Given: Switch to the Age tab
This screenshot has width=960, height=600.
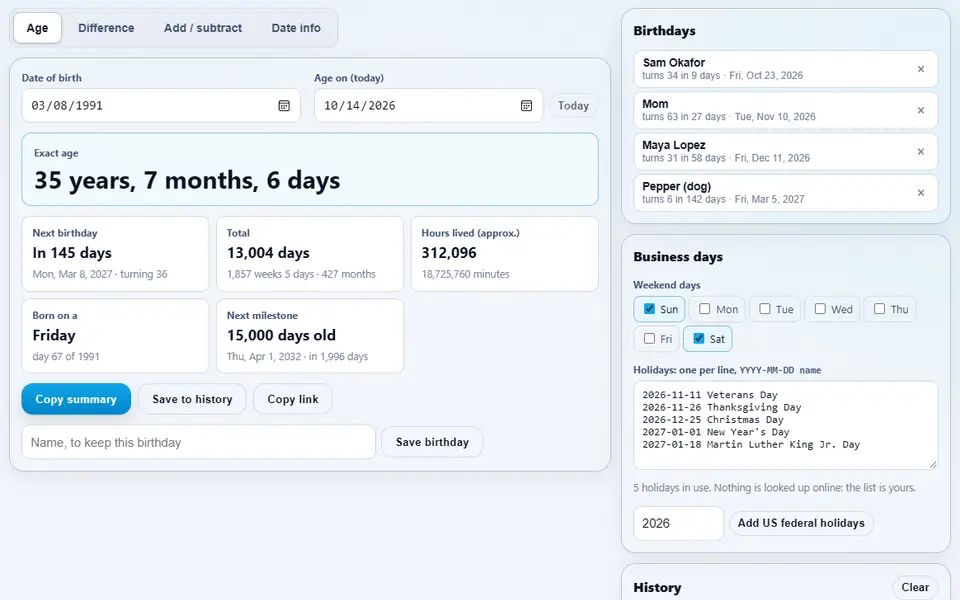Looking at the screenshot, I should [37, 28].
